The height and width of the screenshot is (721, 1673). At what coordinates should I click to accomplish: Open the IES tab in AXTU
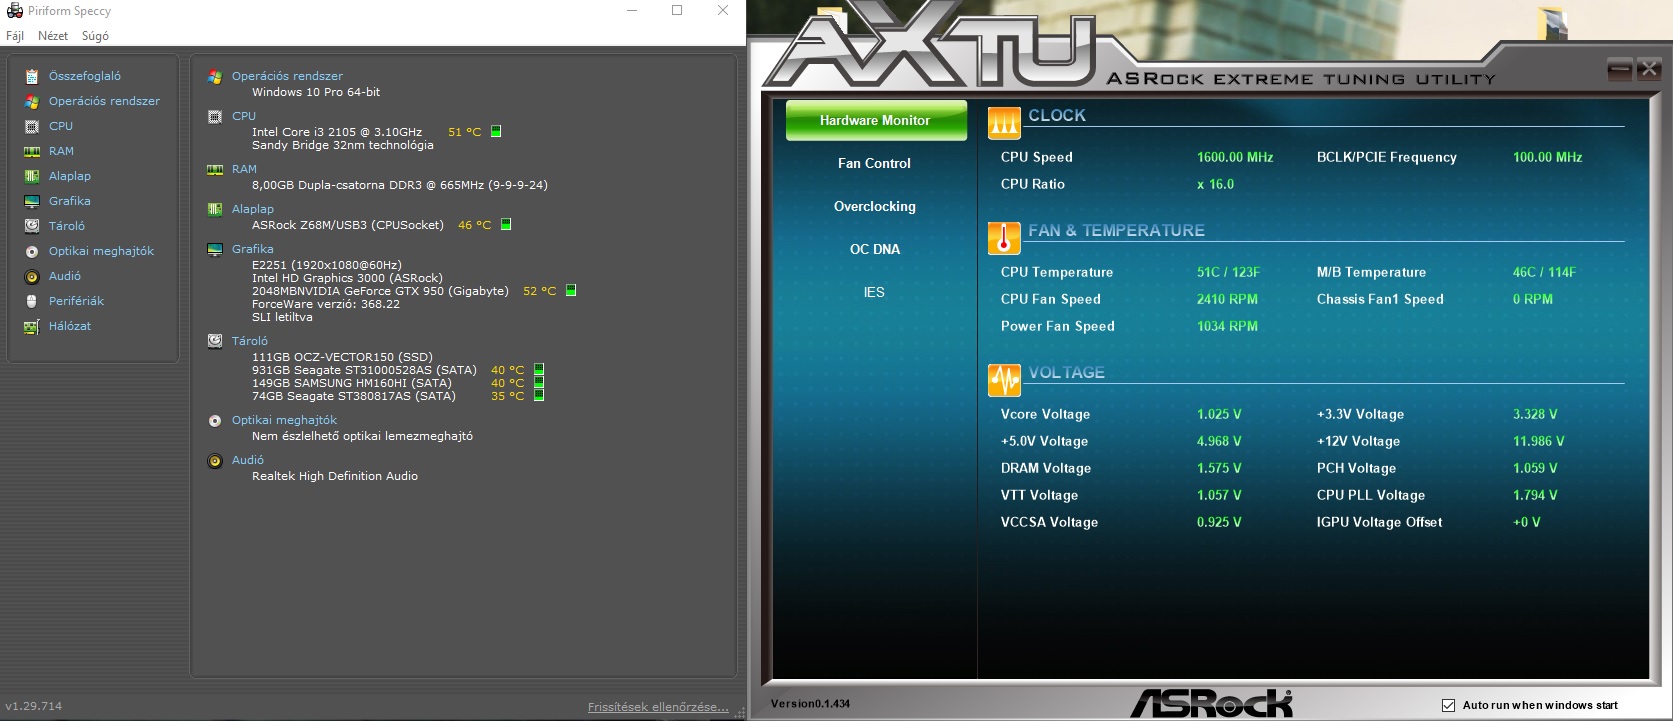pos(874,292)
